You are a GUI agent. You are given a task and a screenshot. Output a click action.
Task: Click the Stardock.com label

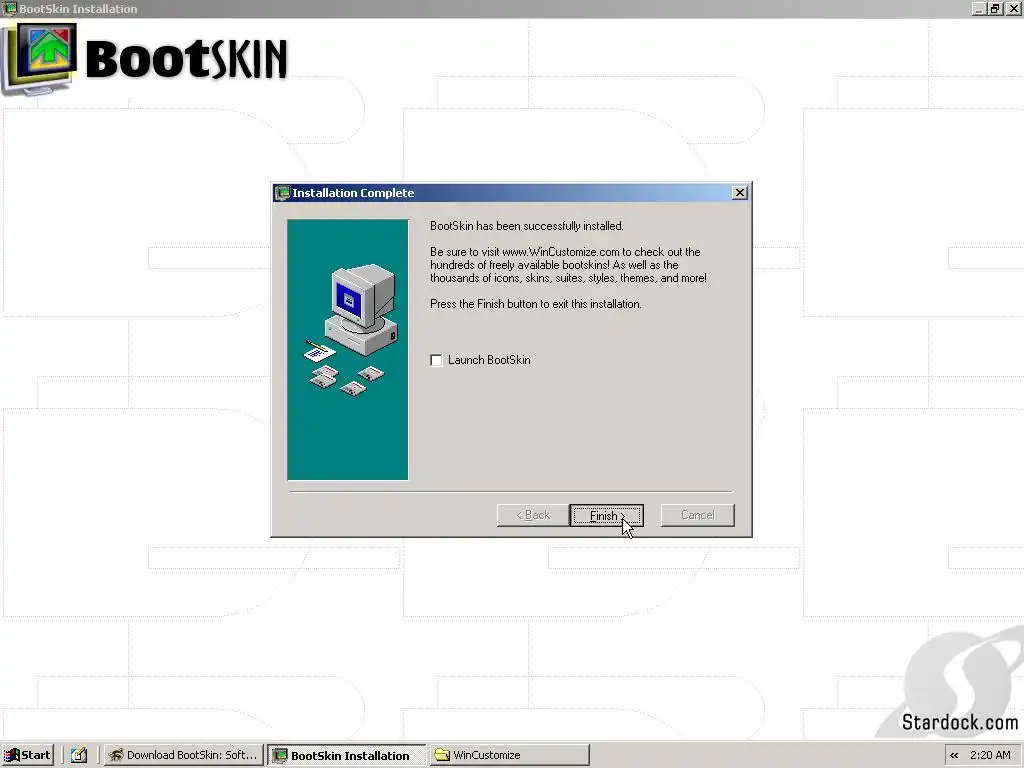(x=959, y=722)
